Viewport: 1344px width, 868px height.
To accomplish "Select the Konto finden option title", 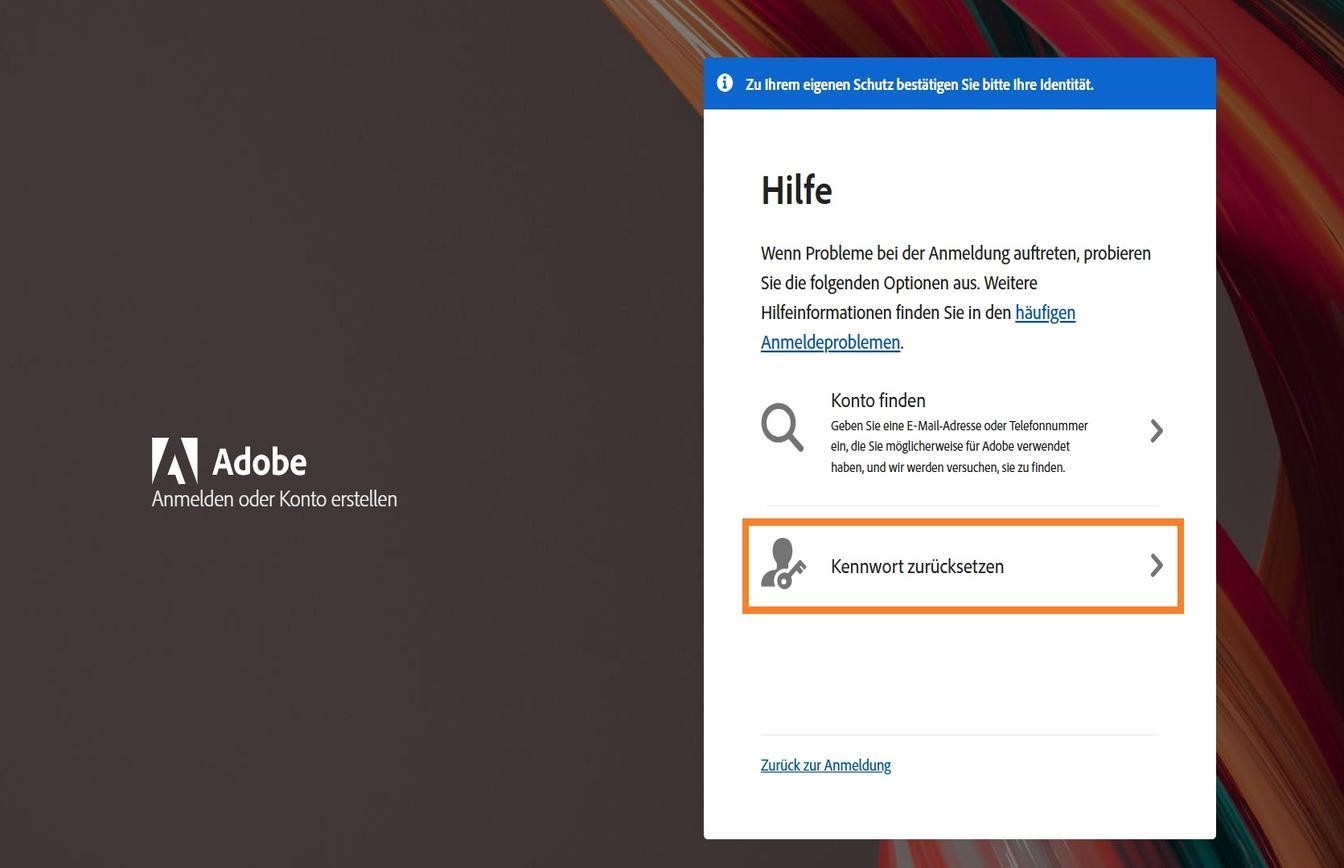I will click(x=878, y=401).
